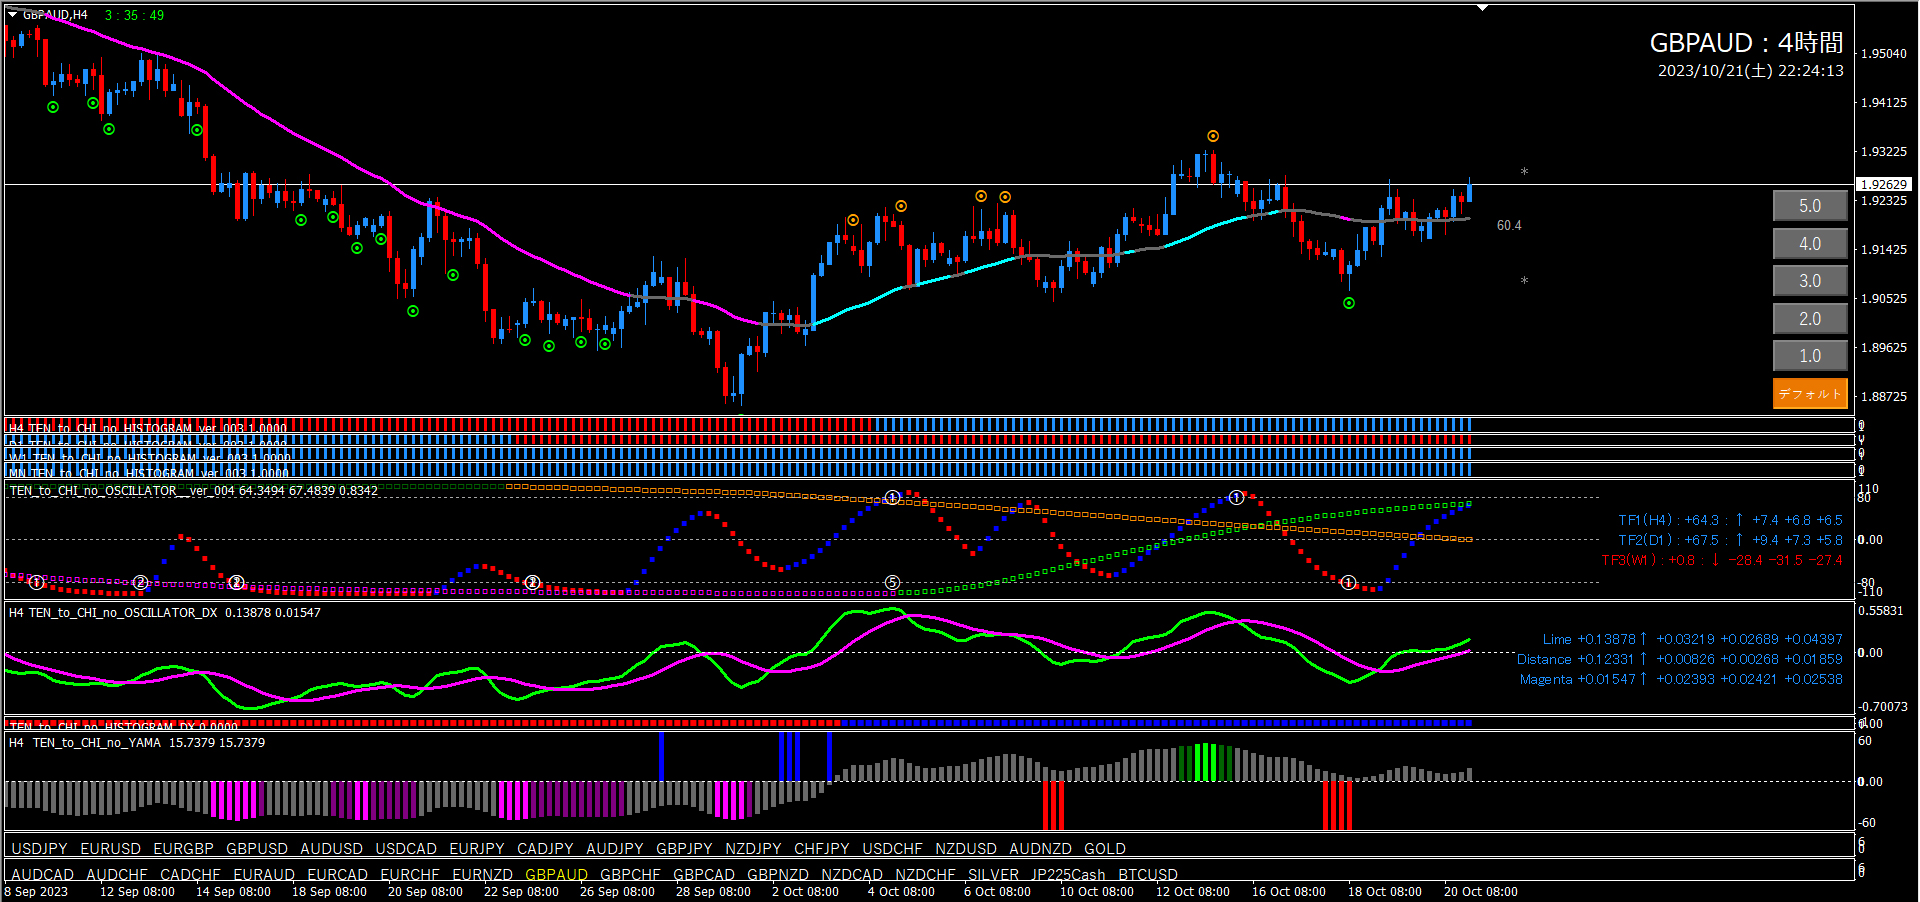Image resolution: width=1920 pixels, height=902 pixels.
Task: Click the Lime value readout
Action: (1692, 639)
